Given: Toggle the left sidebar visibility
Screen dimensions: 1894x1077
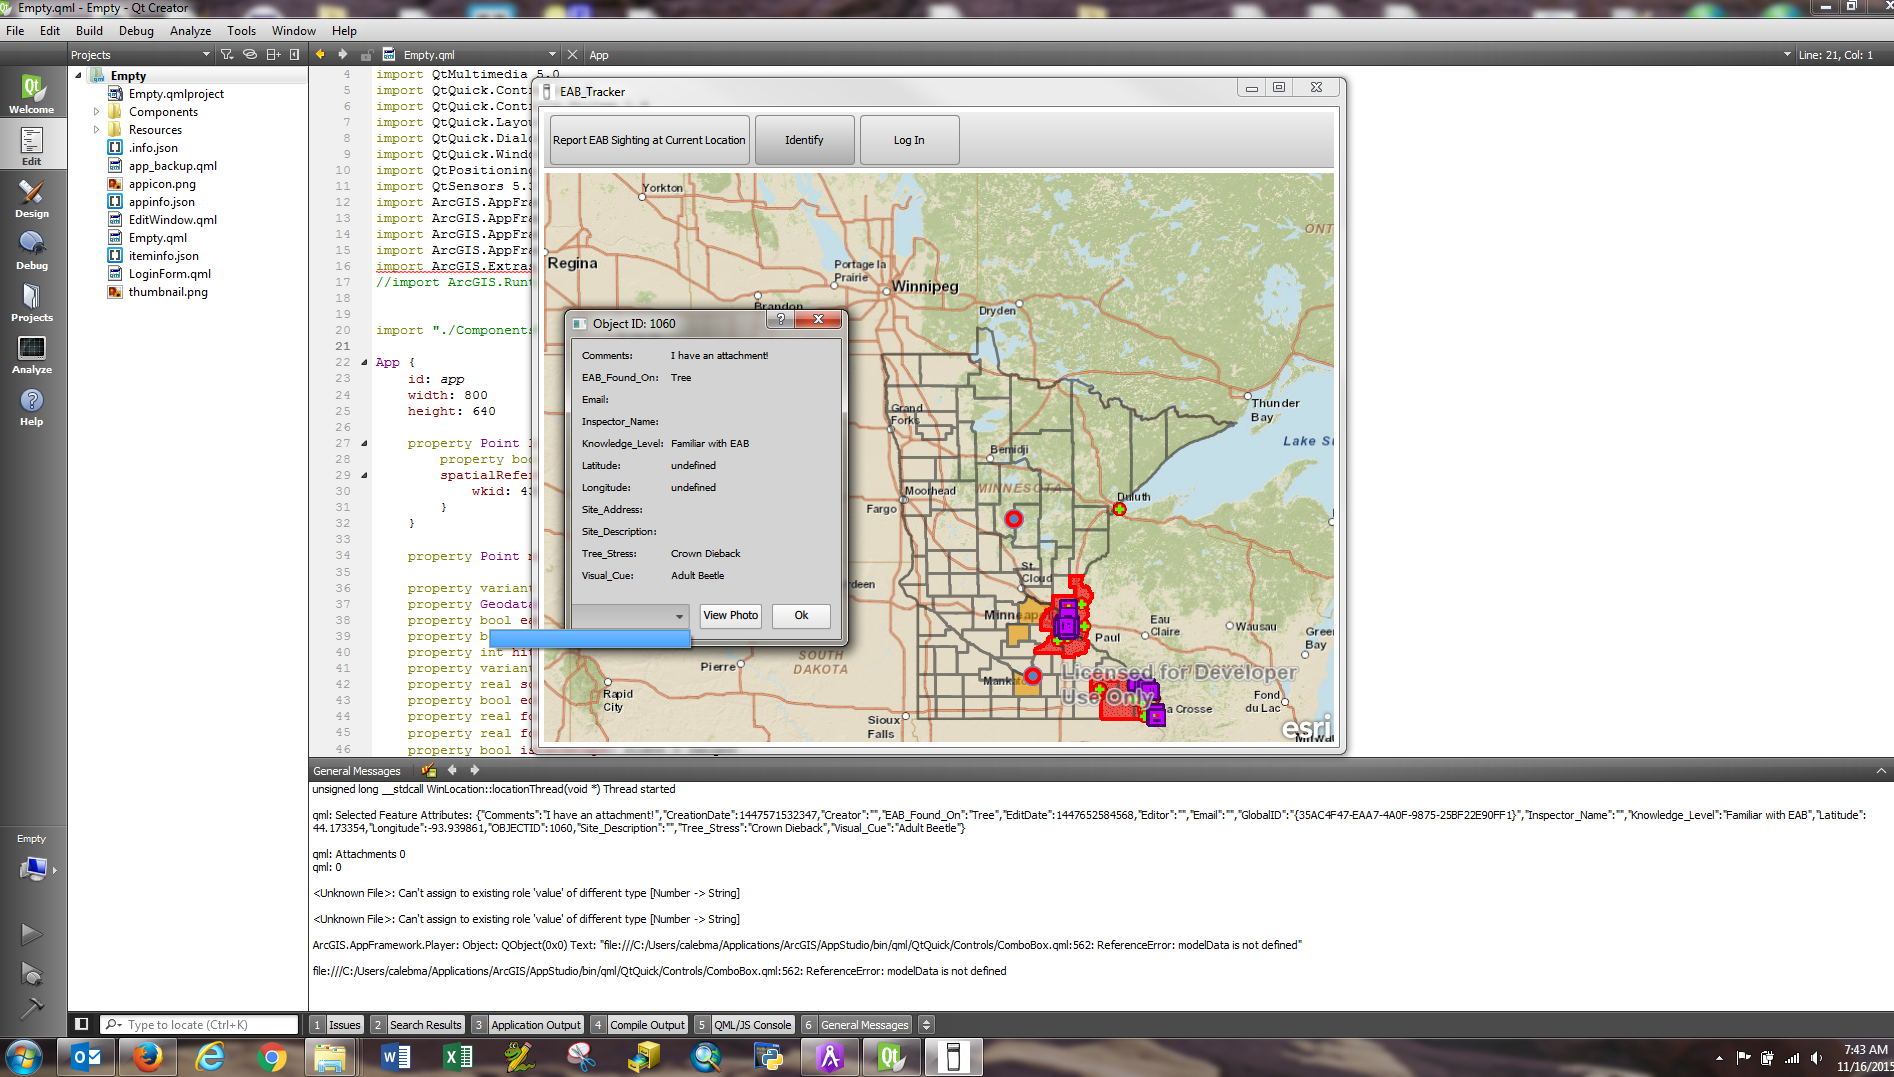Looking at the screenshot, I should [x=82, y=1024].
